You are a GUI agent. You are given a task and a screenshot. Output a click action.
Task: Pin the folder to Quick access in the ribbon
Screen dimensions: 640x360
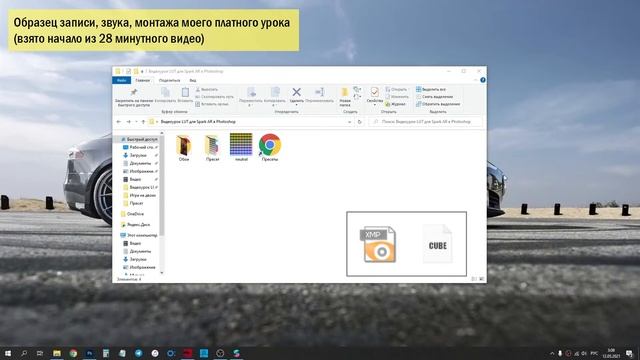coord(133,97)
